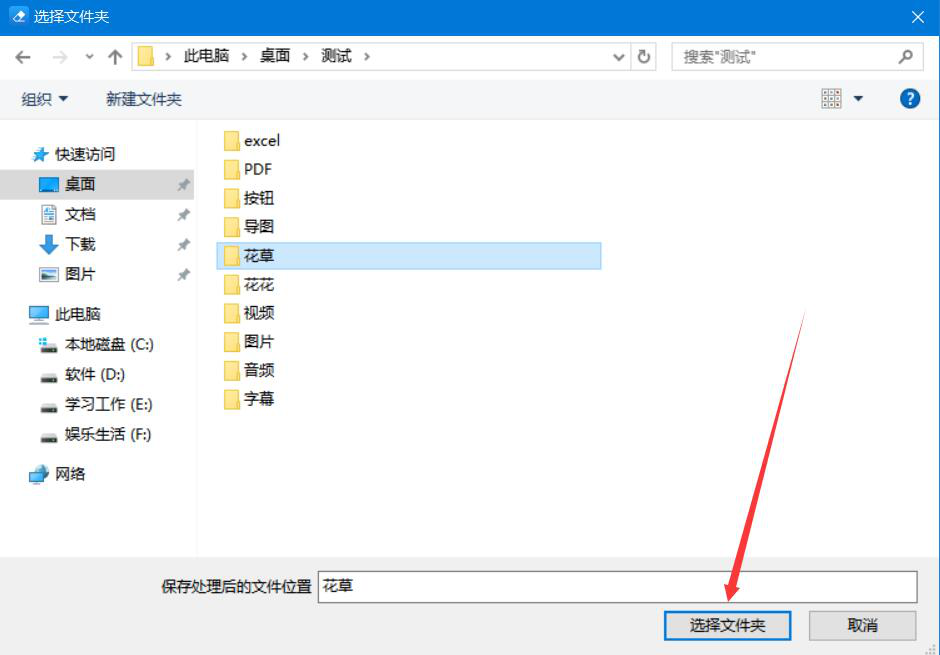The width and height of the screenshot is (940, 655).
Task: Expand chevron after 测试 in breadcrumb
Action: click(366, 56)
